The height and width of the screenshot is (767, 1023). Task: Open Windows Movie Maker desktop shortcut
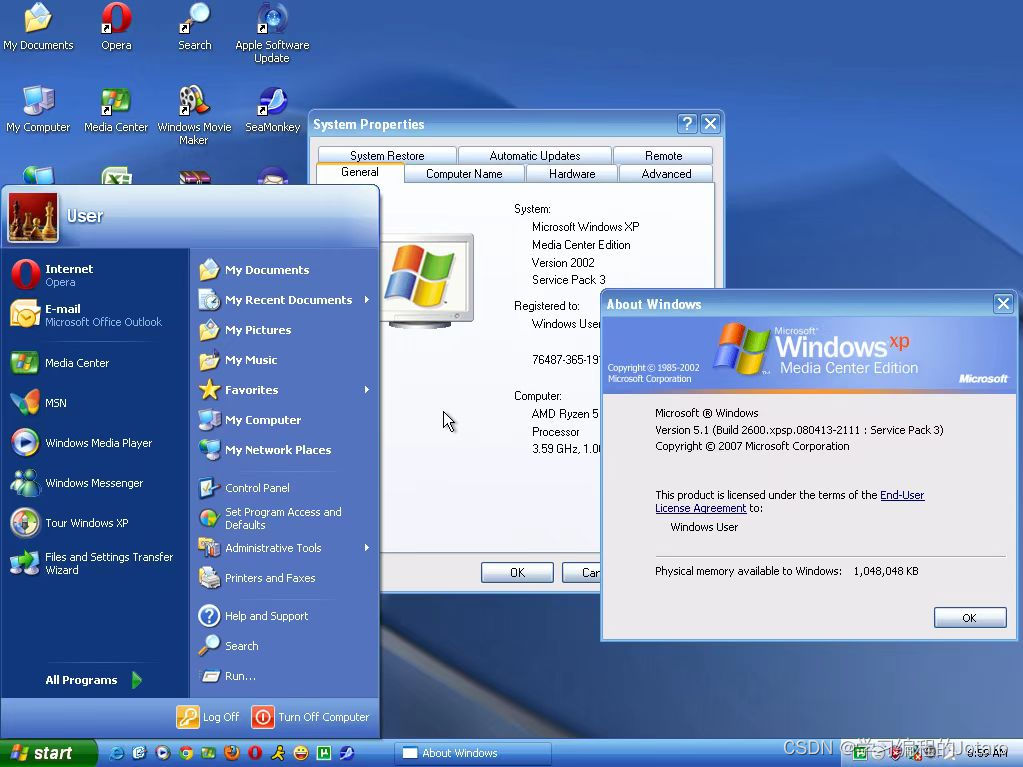click(x=194, y=115)
